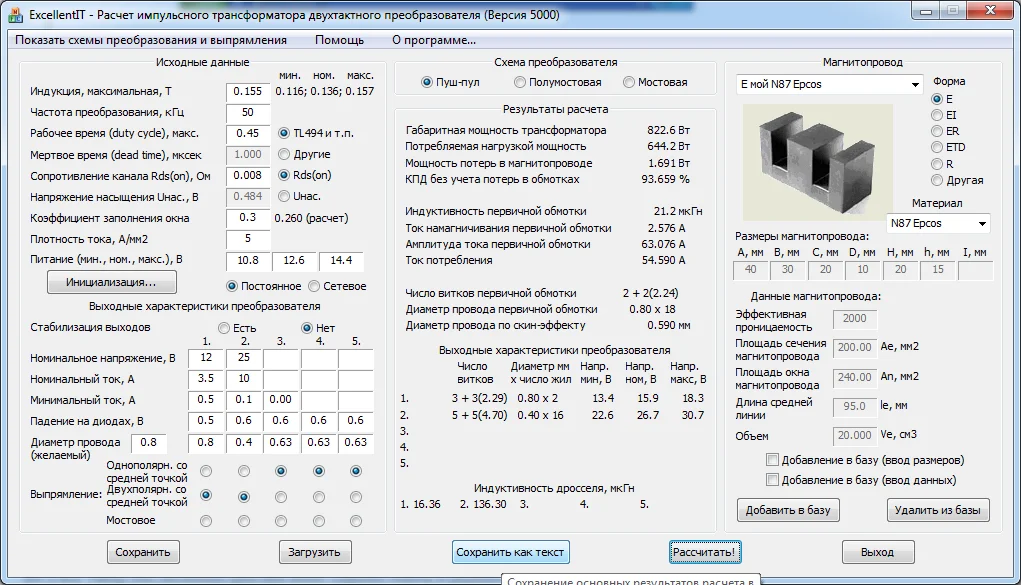Enable Добавление в базу (ввод размеров) checkbox
The height and width of the screenshot is (585, 1021).
(x=772, y=460)
